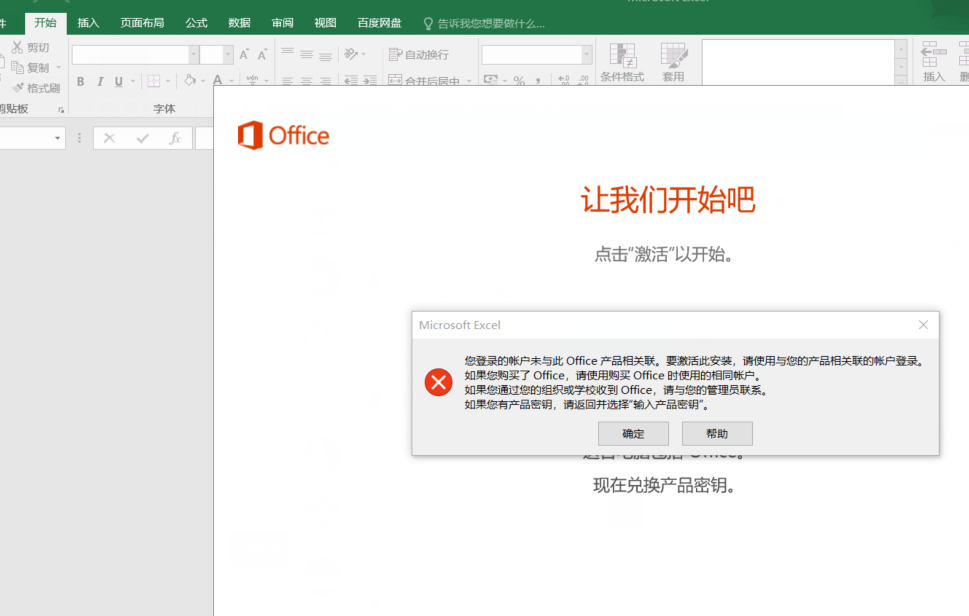Open the 视图 (View) tab

(325, 23)
